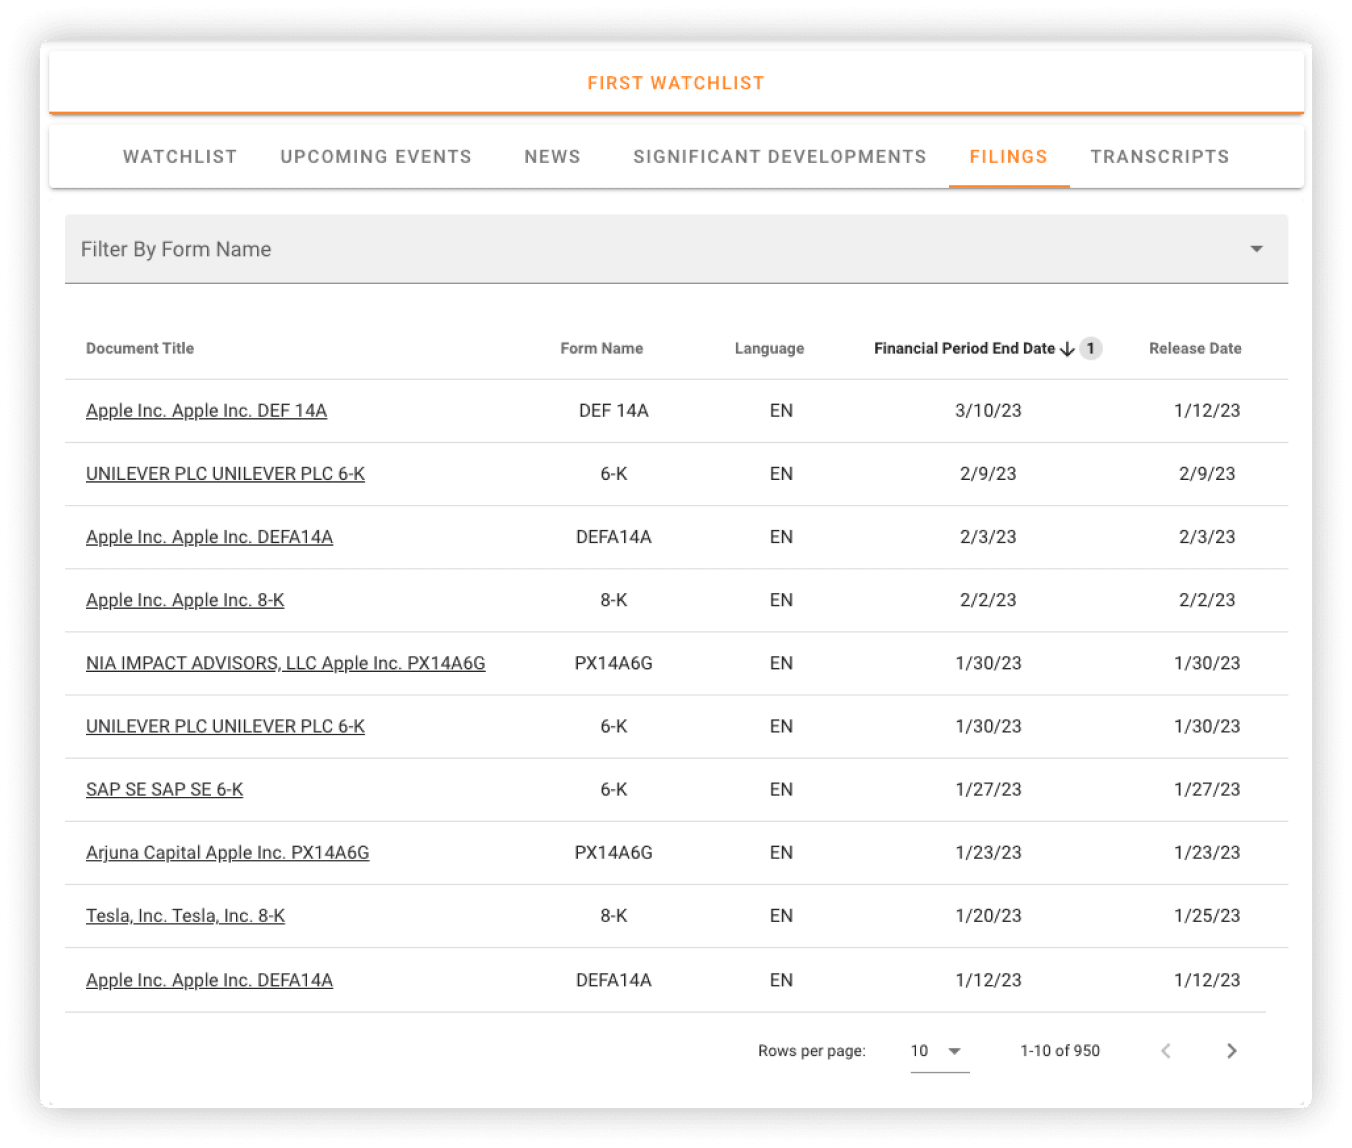Image resolution: width=1352 pixels, height=1148 pixels.
Task: Click the '1-10 of 950' pagination text
Action: pos(1060,1051)
